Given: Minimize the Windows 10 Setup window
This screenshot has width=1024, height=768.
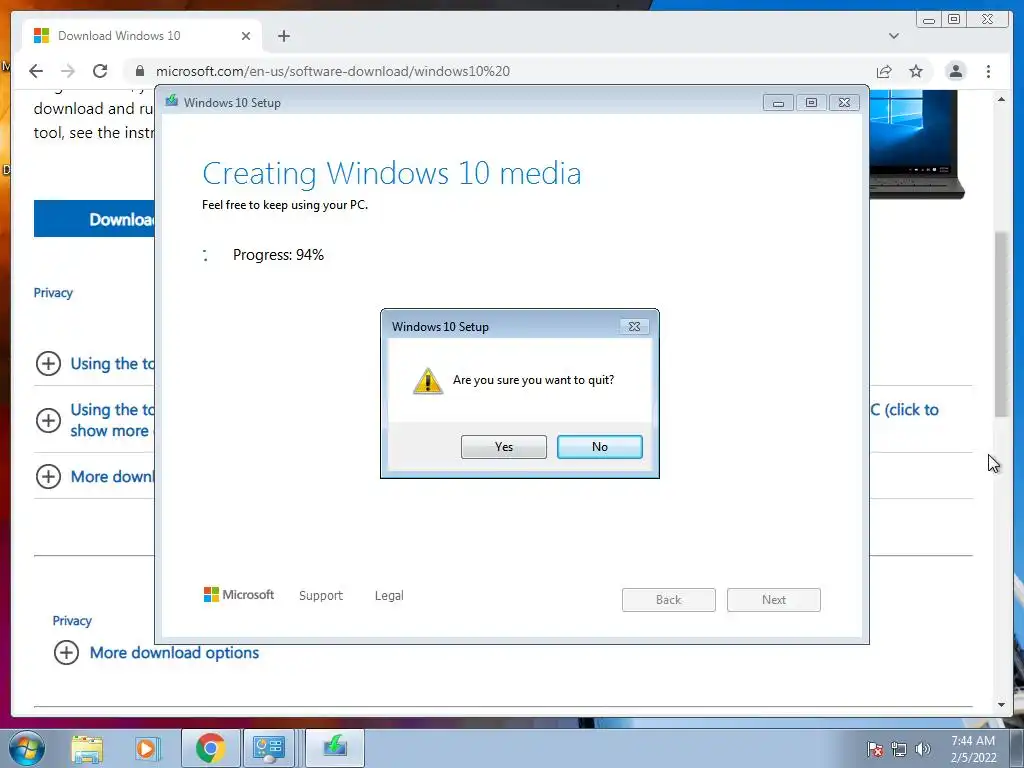Looking at the screenshot, I should click(778, 103).
